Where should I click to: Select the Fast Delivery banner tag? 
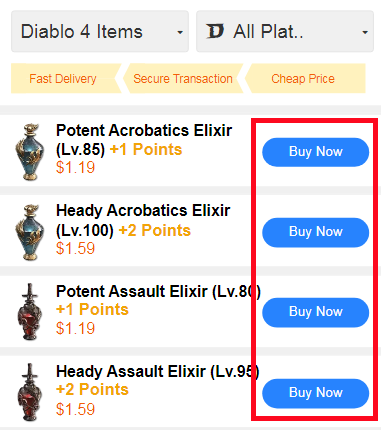pos(63,79)
